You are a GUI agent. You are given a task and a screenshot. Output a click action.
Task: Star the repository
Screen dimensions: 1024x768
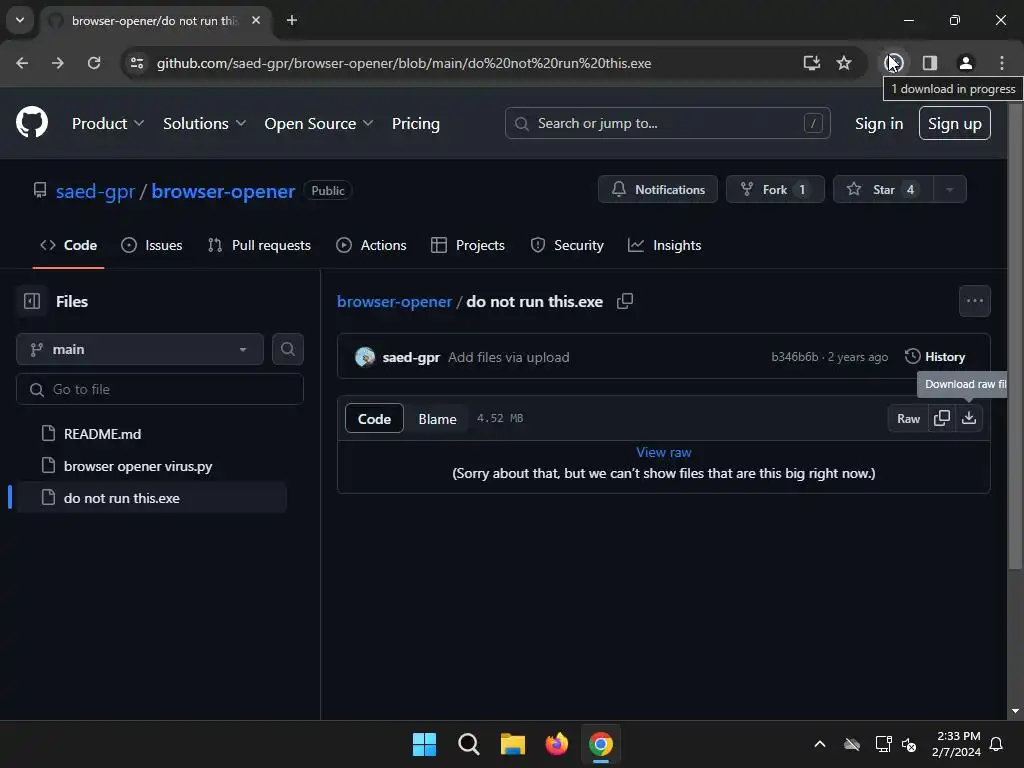pos(883,189)
